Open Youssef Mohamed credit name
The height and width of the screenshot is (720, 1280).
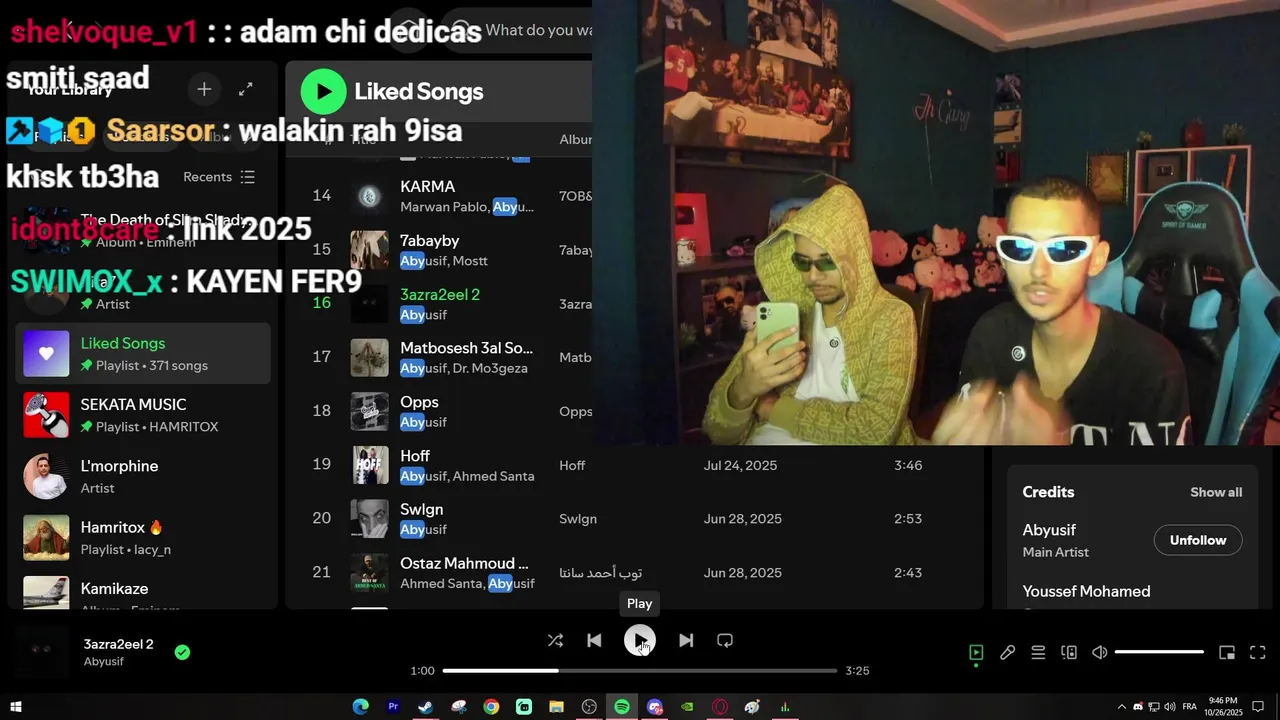tap(1086, 592)
